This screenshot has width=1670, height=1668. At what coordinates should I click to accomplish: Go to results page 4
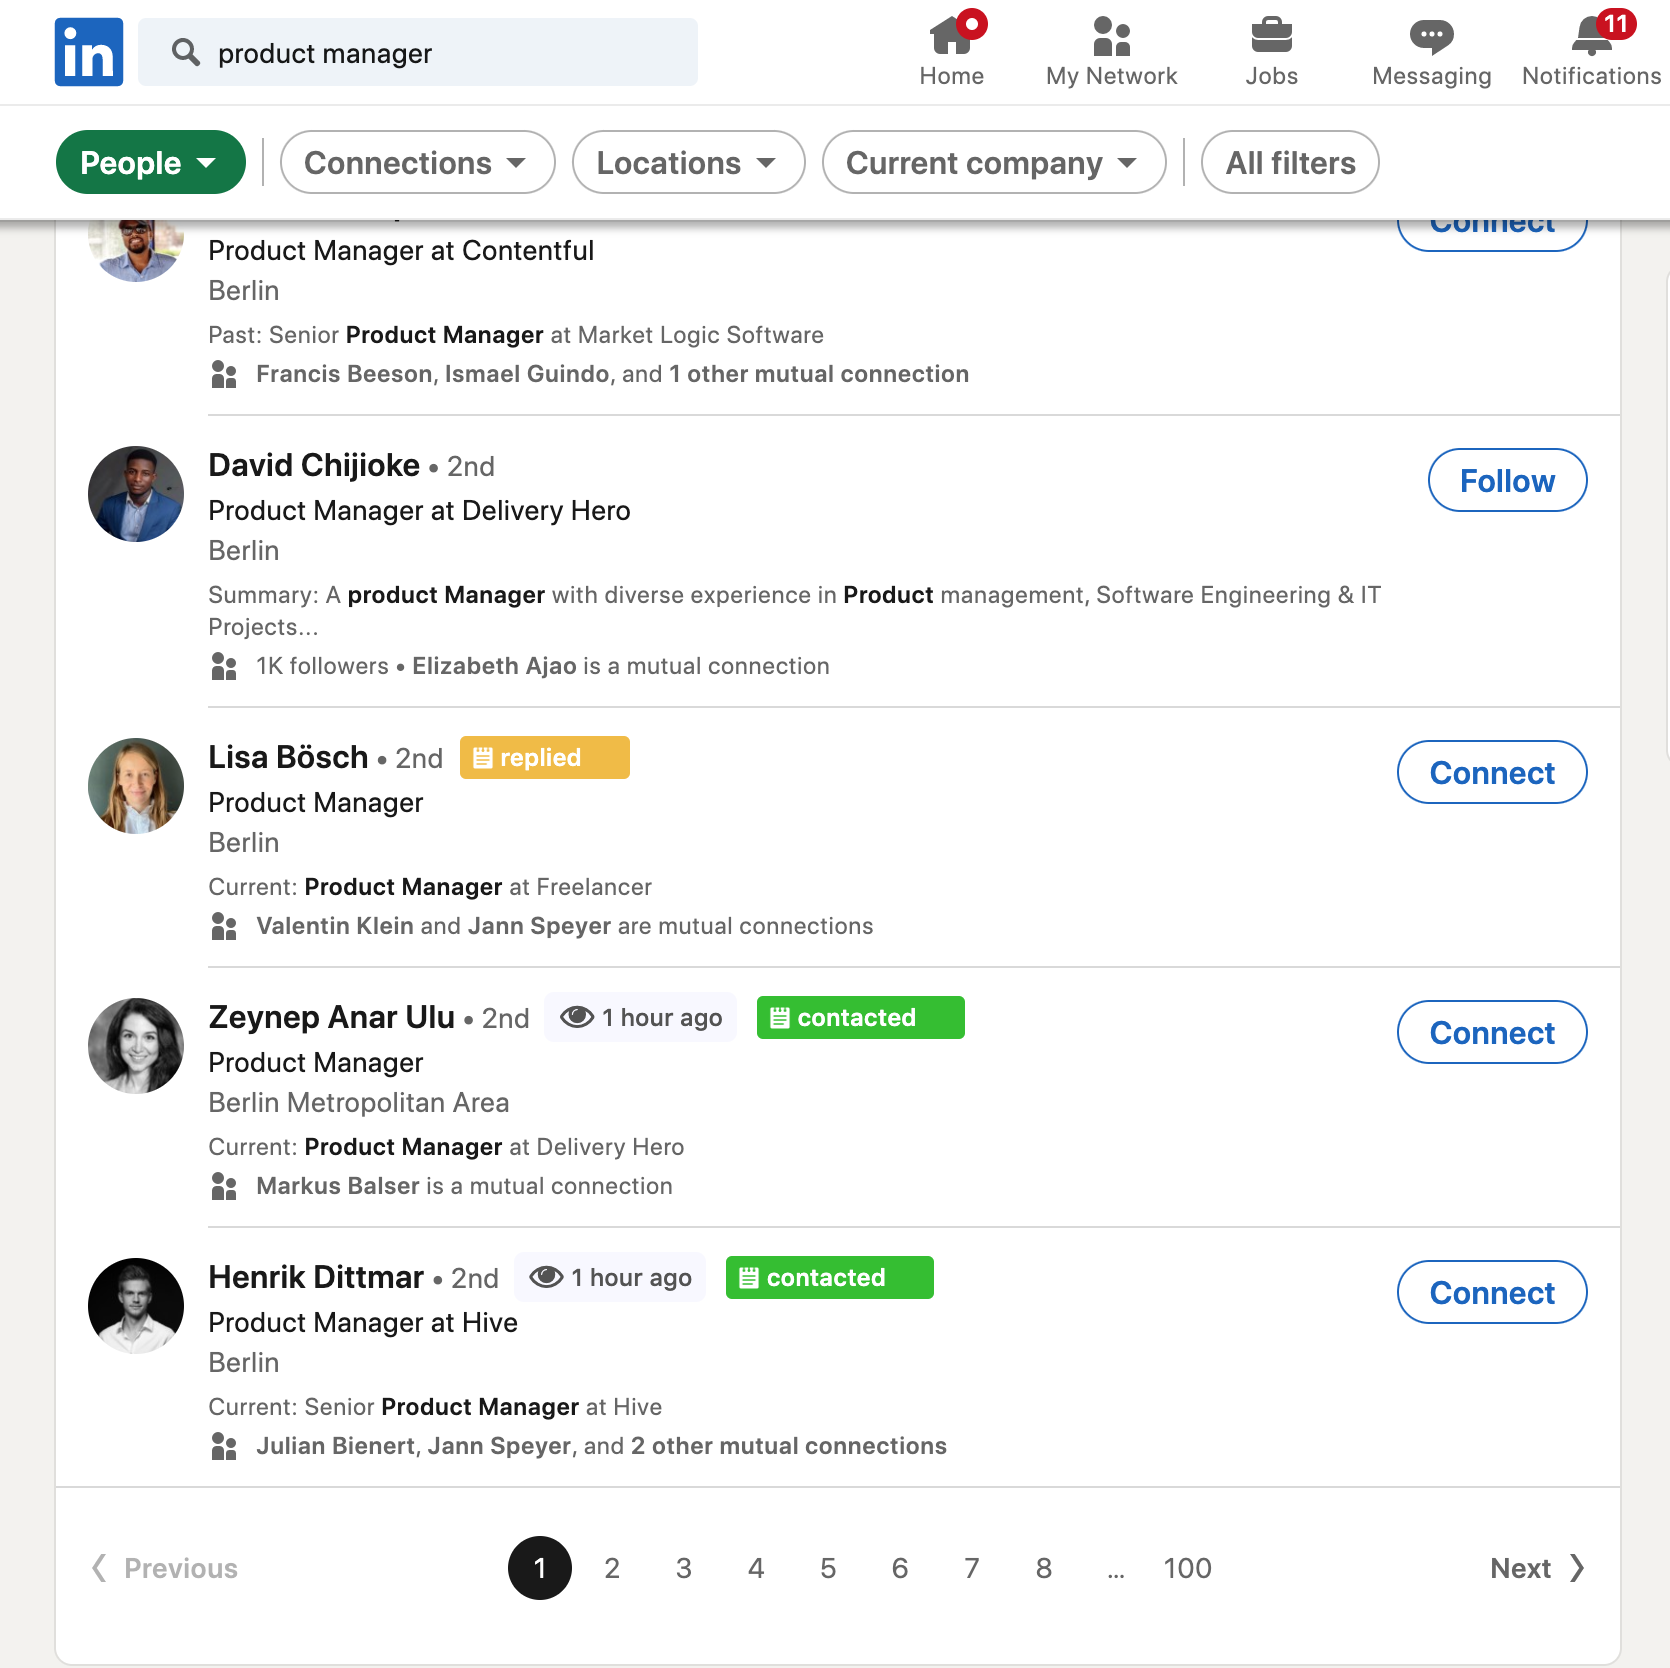click(x=756, y=1568)
